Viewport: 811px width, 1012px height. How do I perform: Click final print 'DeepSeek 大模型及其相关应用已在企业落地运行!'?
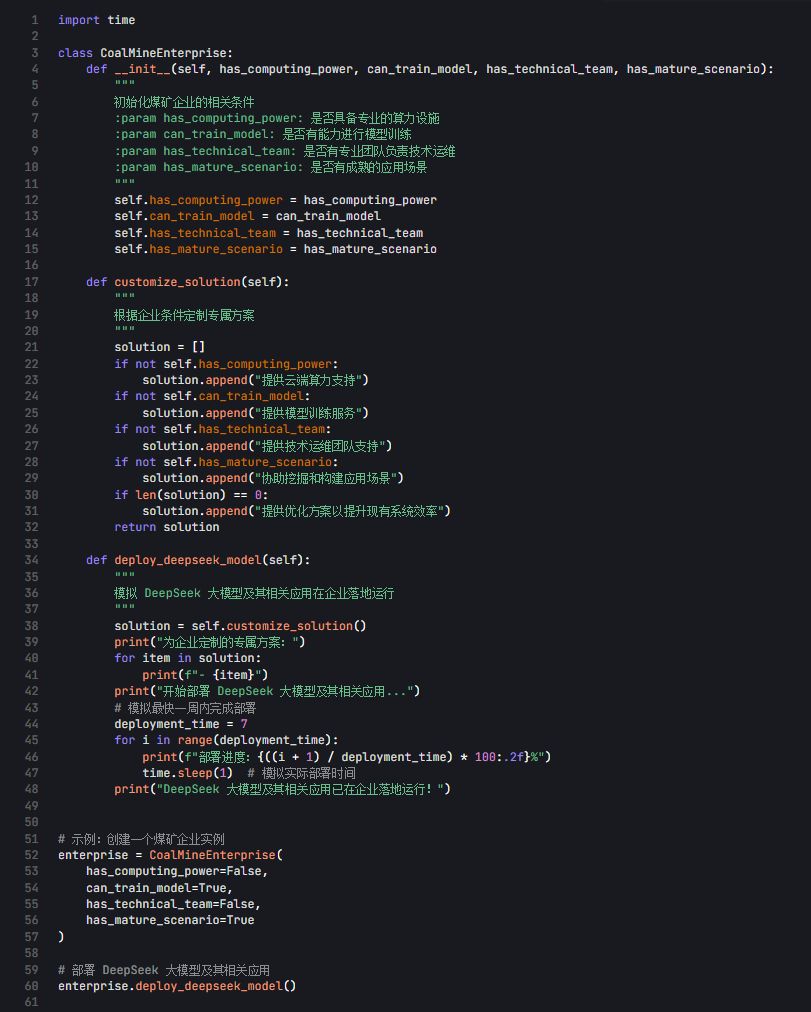282,789
